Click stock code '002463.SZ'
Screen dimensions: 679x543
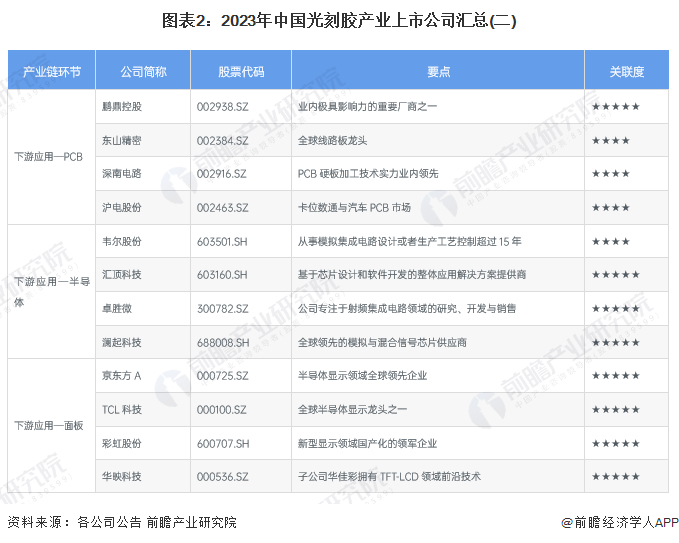(x=223, y=207)
